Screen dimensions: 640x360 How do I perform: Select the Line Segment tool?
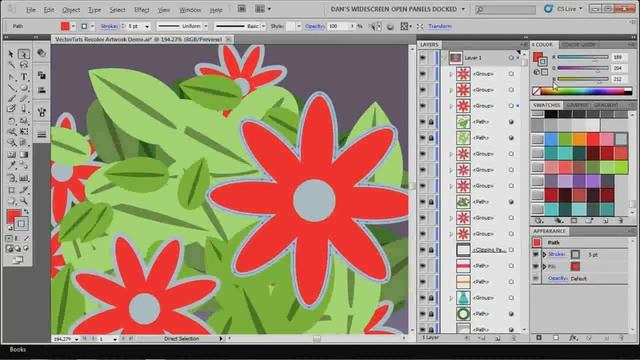pyautogui.click(x=11, y=88)
